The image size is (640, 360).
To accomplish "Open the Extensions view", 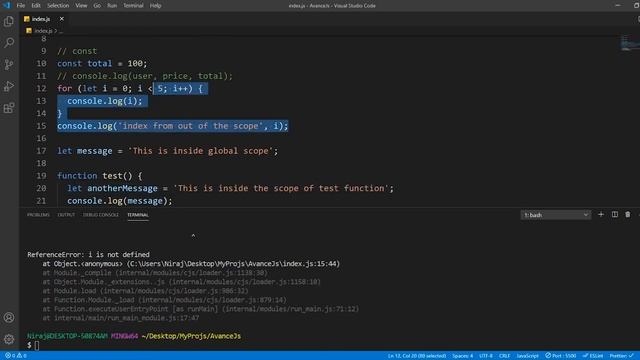I will tap(9, 108).
